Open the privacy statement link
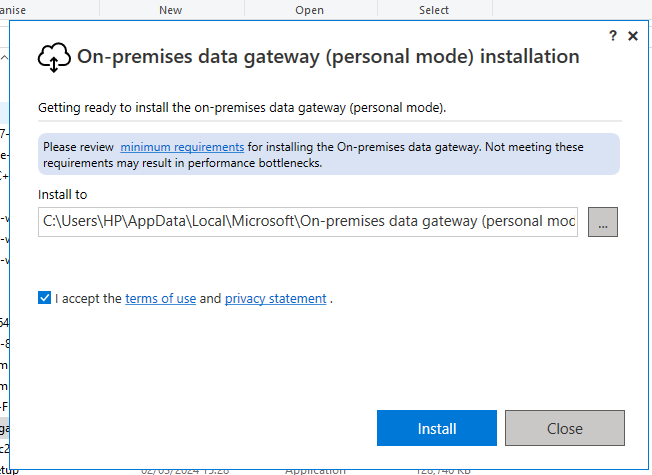 pyautogui.click(x=276, y=299)
